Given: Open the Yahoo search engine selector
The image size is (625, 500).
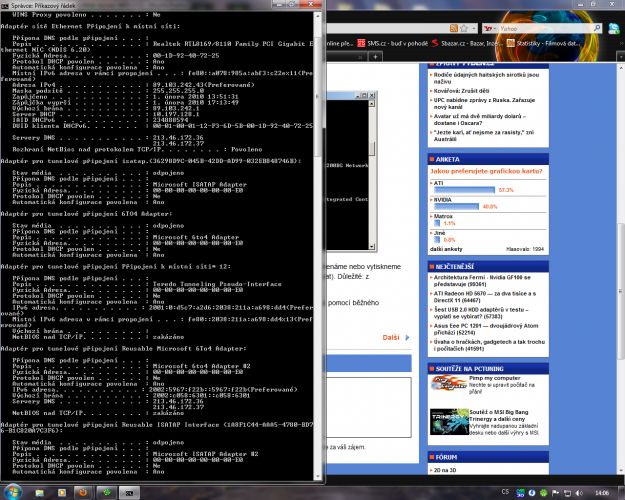Looking at the screenshot, I should [x=490, y=28].
